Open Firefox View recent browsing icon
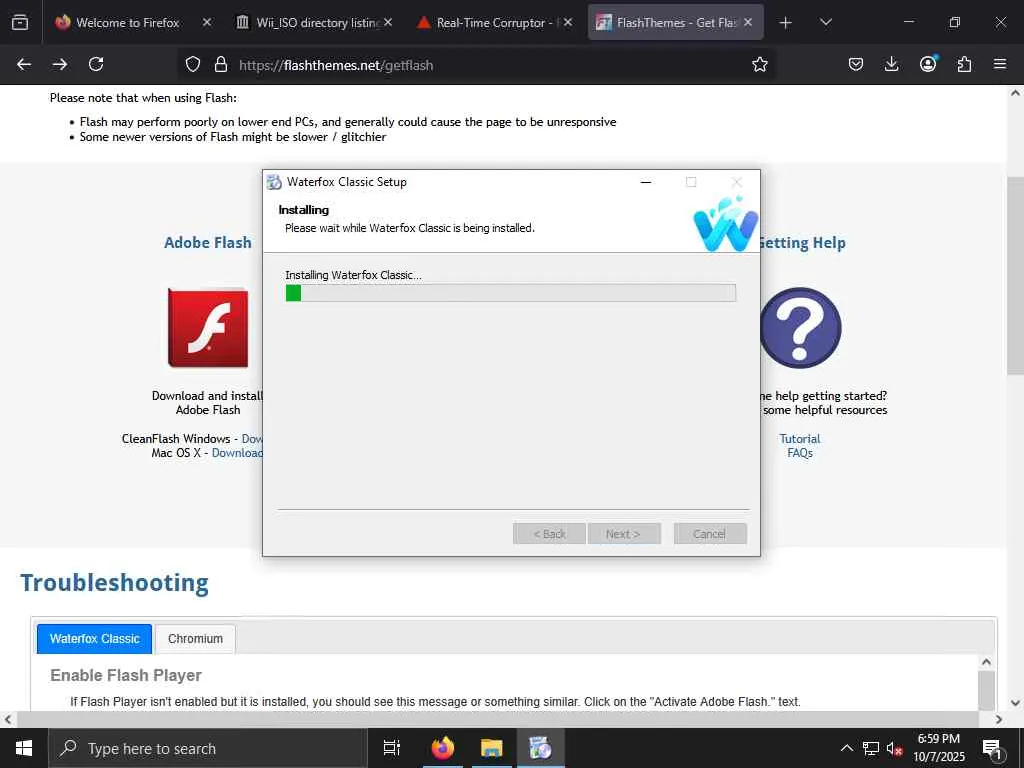The height and width of the screenshot is (768, 1024). pos(20,22)
